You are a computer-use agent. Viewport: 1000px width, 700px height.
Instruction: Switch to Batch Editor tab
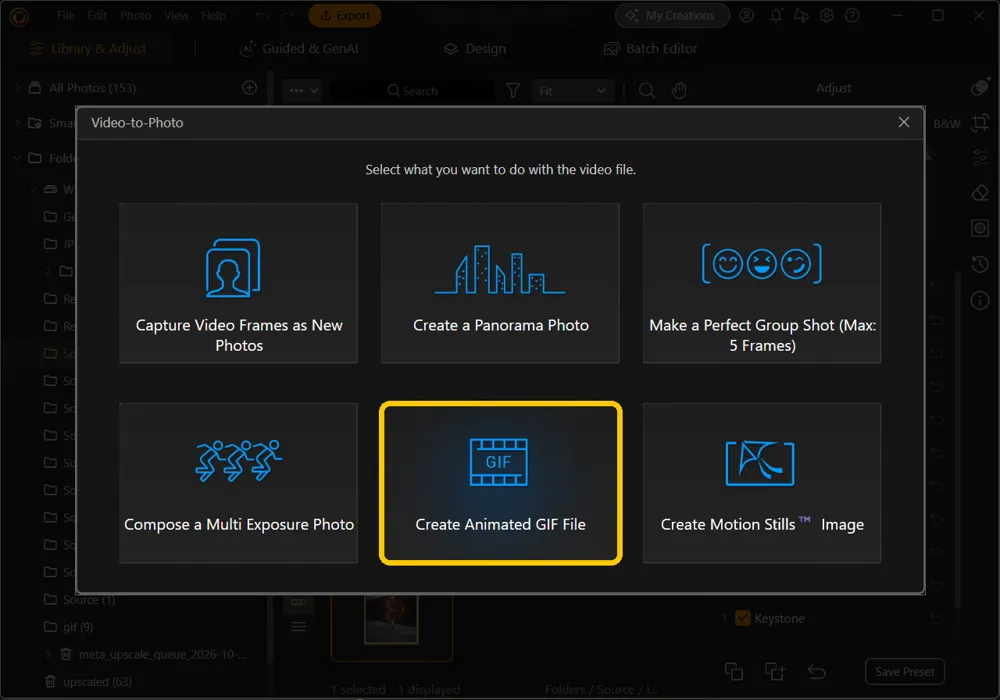651,48
